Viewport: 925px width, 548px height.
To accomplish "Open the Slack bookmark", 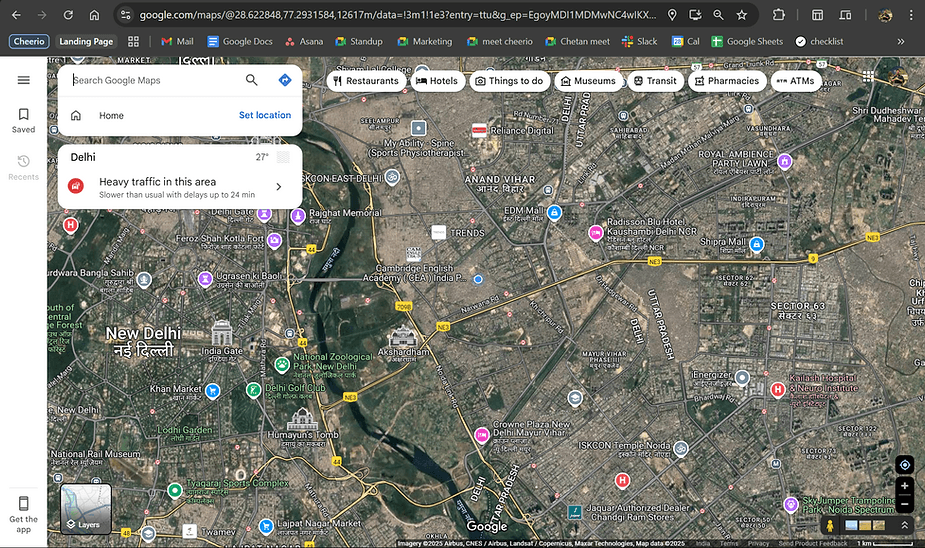I will pyautogui.click(x=639, y=41).
